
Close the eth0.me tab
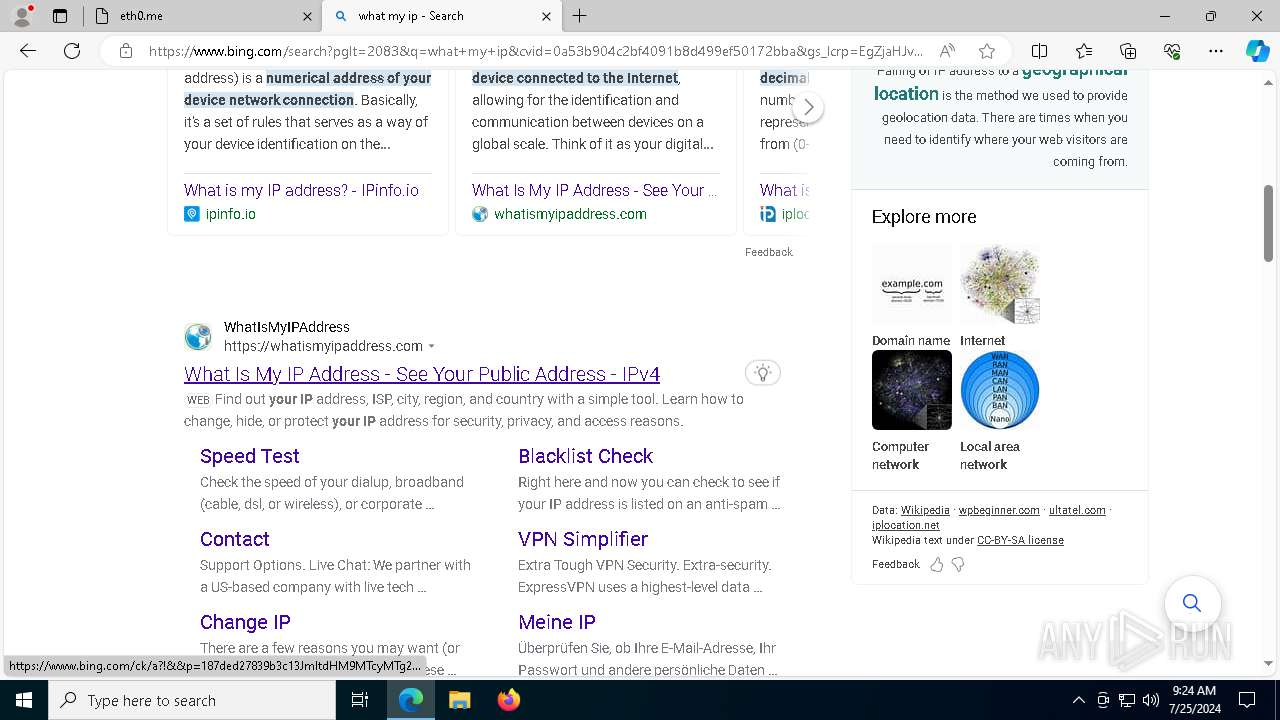click(307, 16)
